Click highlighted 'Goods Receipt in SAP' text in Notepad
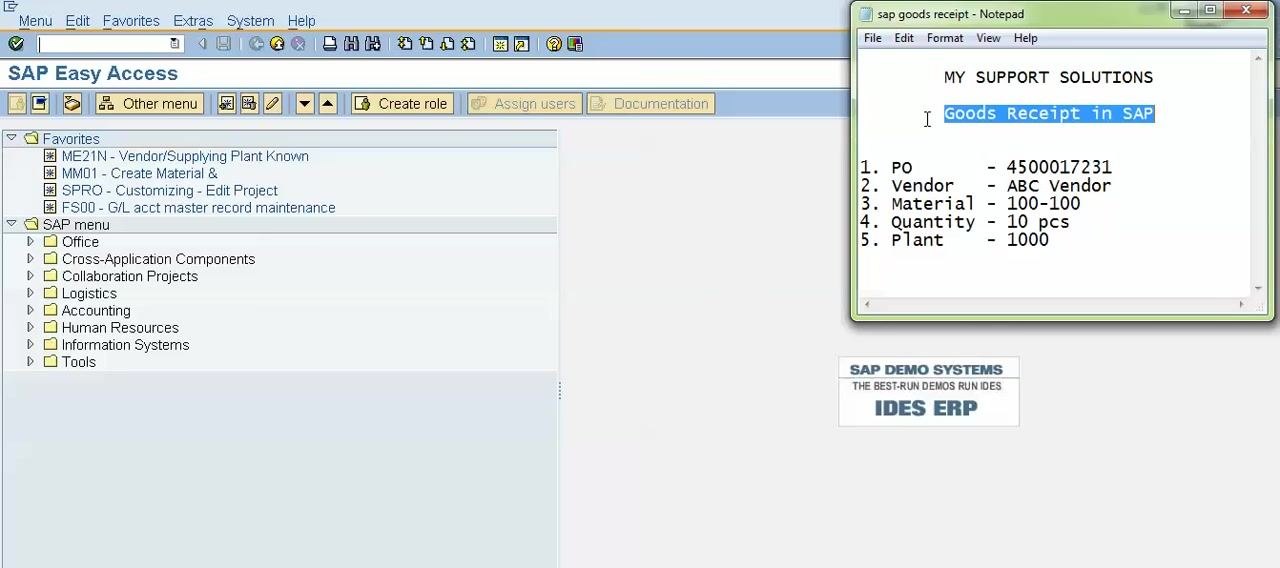 pos(1049,113)
